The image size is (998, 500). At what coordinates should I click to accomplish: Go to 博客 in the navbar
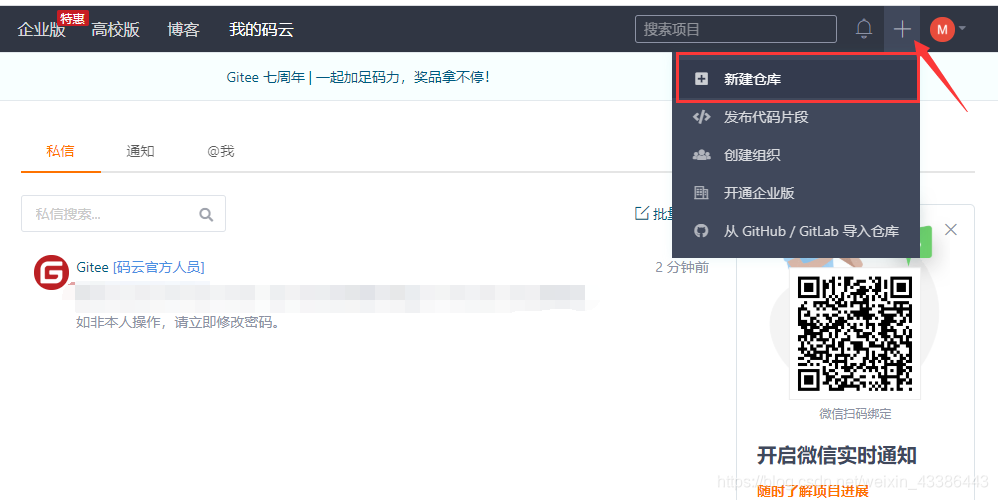(183, 29)
